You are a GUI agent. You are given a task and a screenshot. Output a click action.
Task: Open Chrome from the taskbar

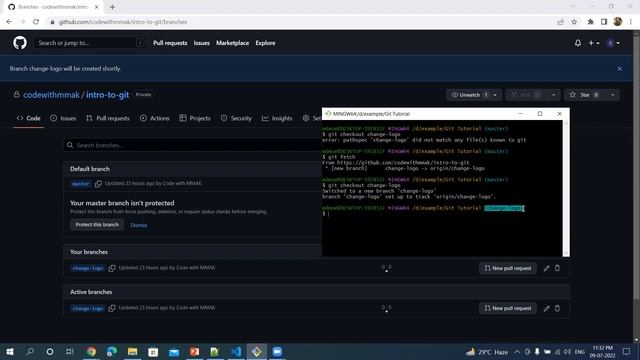pos(91,351)
